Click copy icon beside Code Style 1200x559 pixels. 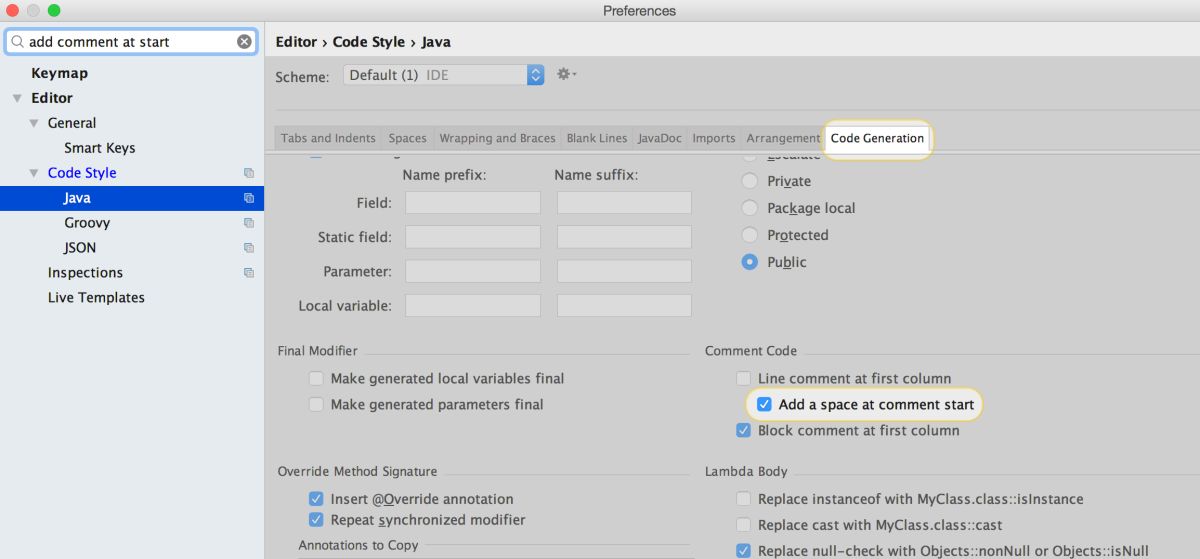click(x=249, y=173)
